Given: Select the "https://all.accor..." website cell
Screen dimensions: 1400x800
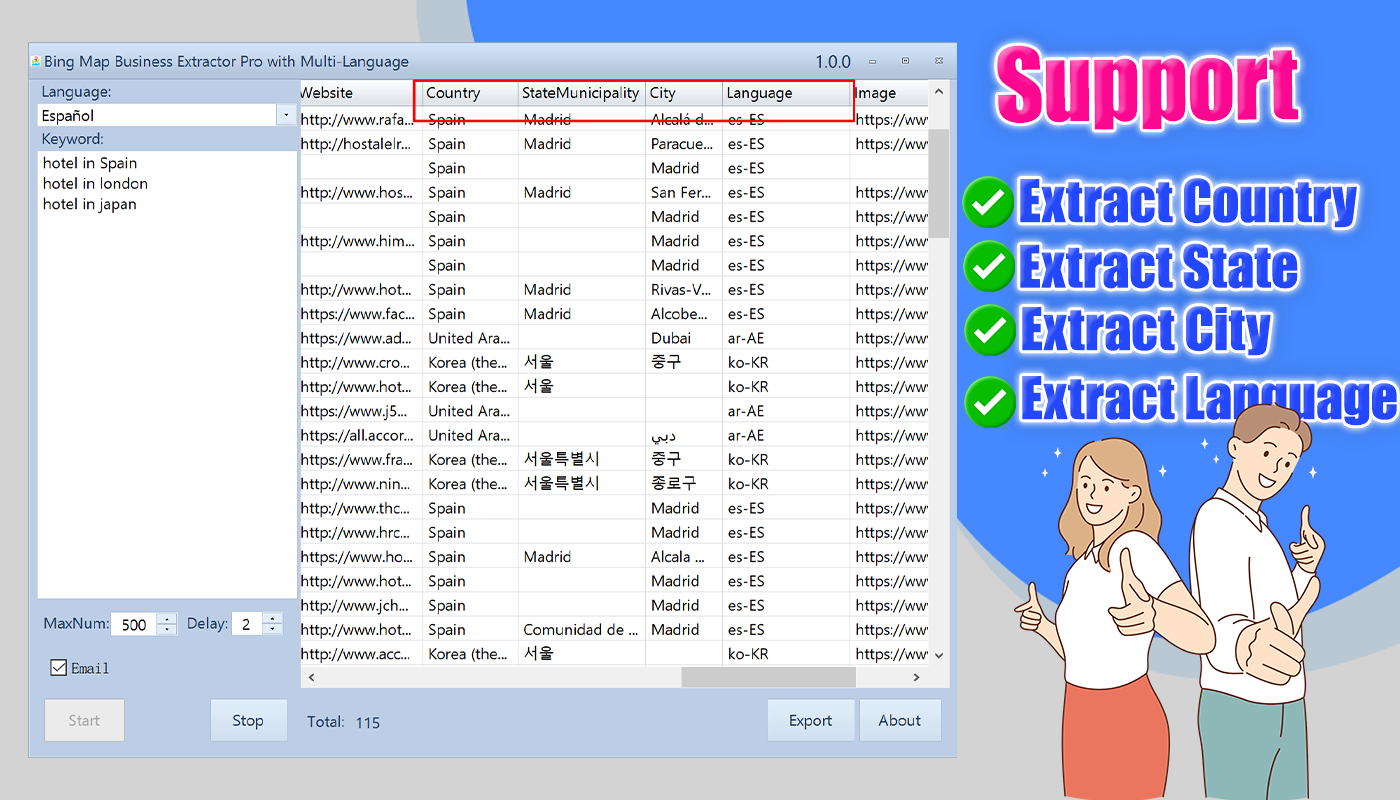Looking at the screenshot, I should pyautogui.click(x=361, y=435).
